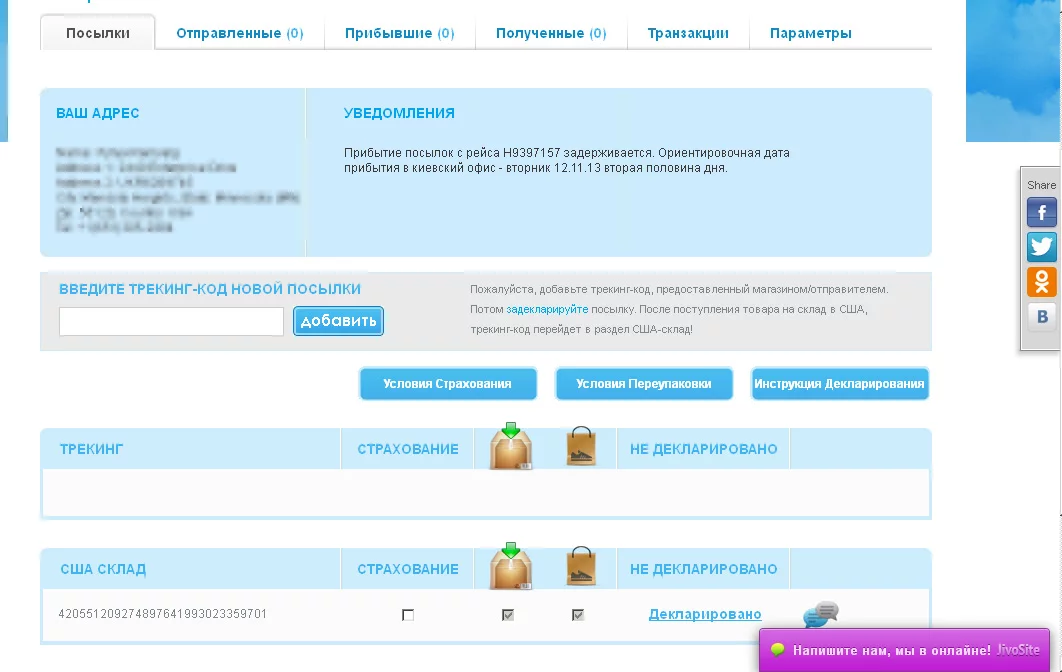The width and height of the screenshot is (1062, 672).
Task: Click box icon in ТРЕКИНГ header
Action: 511,446
